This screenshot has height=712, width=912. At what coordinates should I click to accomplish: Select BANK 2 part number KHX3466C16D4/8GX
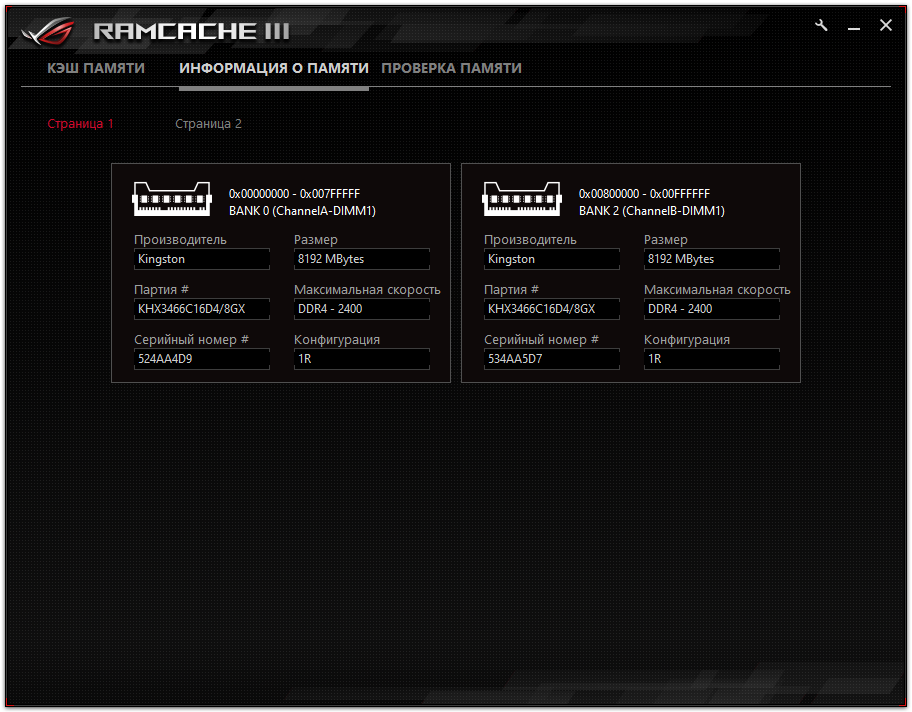click(552, 309)
